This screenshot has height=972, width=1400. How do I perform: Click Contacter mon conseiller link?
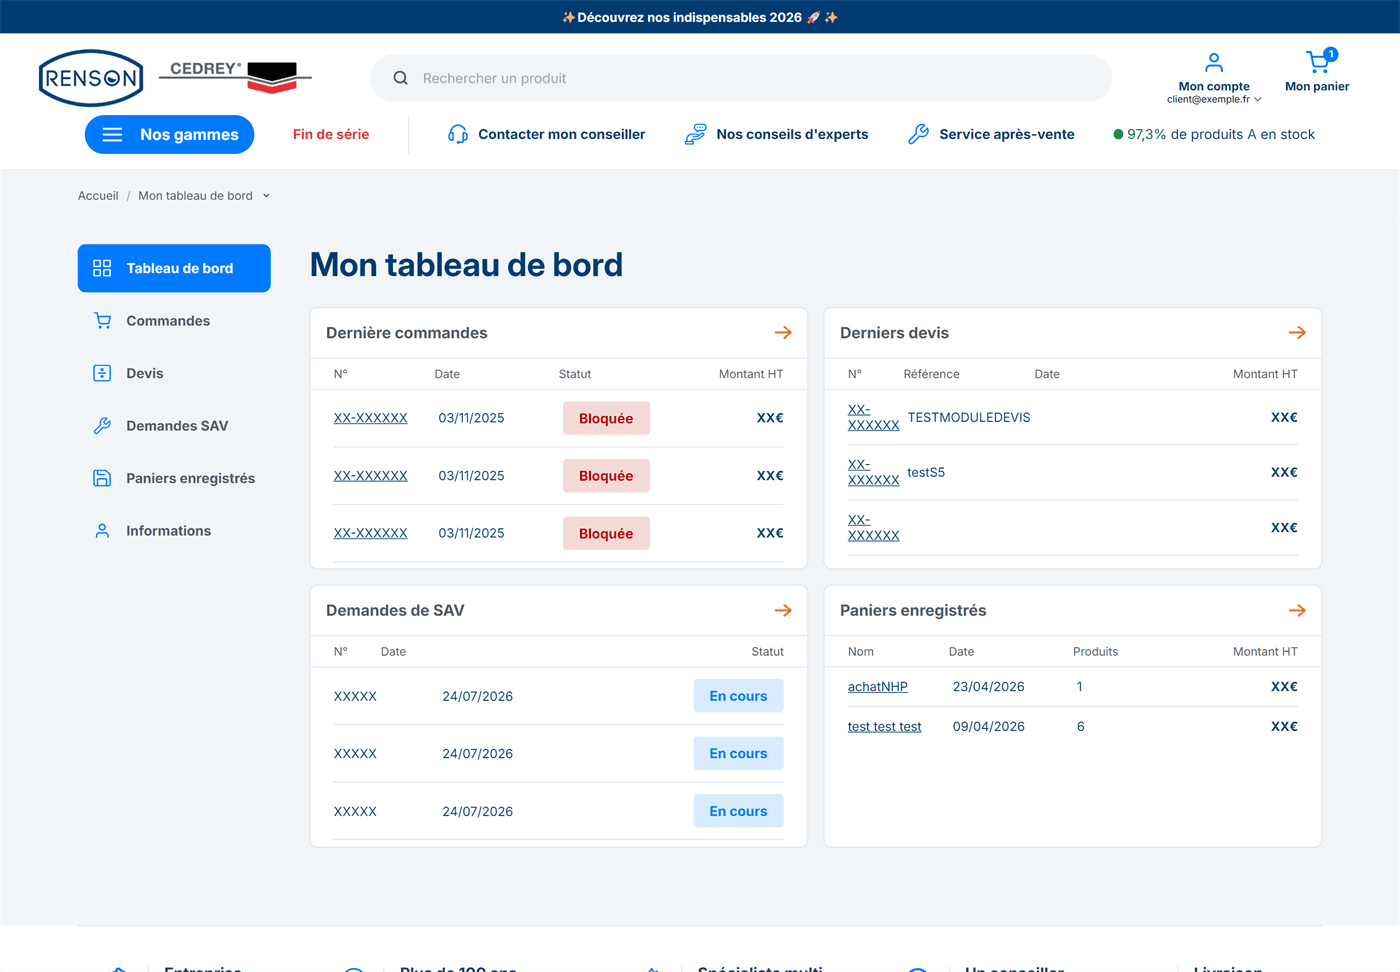561,134
